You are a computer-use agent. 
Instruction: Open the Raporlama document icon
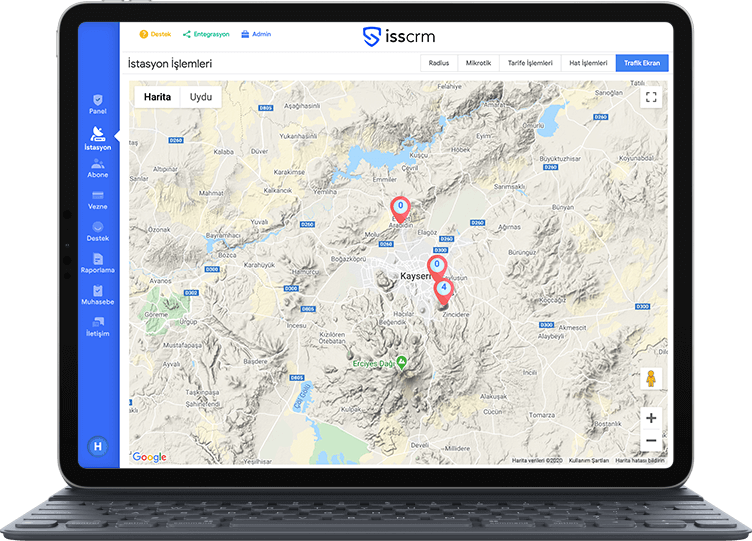pos(98,259)
